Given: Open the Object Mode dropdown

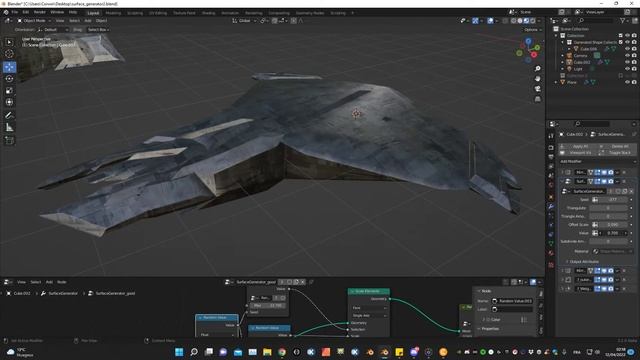Looking at the screenshot, I should (34, 20).
